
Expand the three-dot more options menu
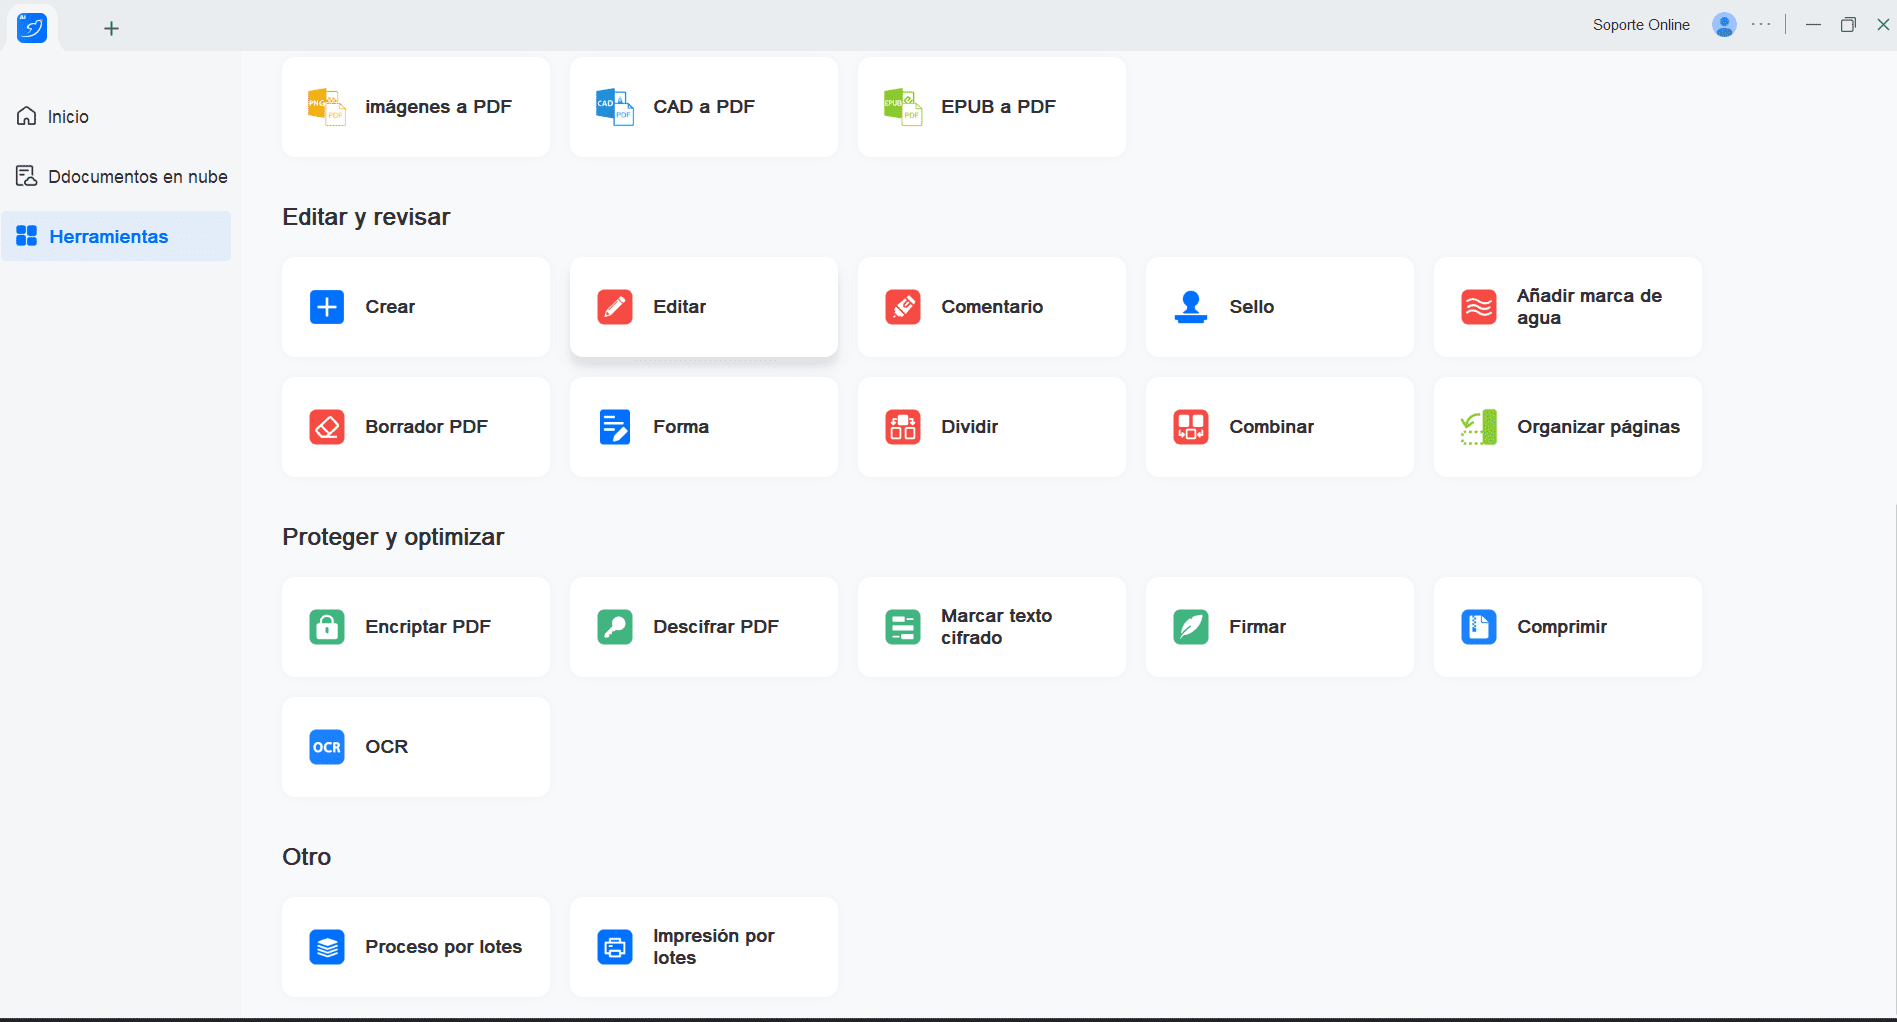click(1761, 25)
